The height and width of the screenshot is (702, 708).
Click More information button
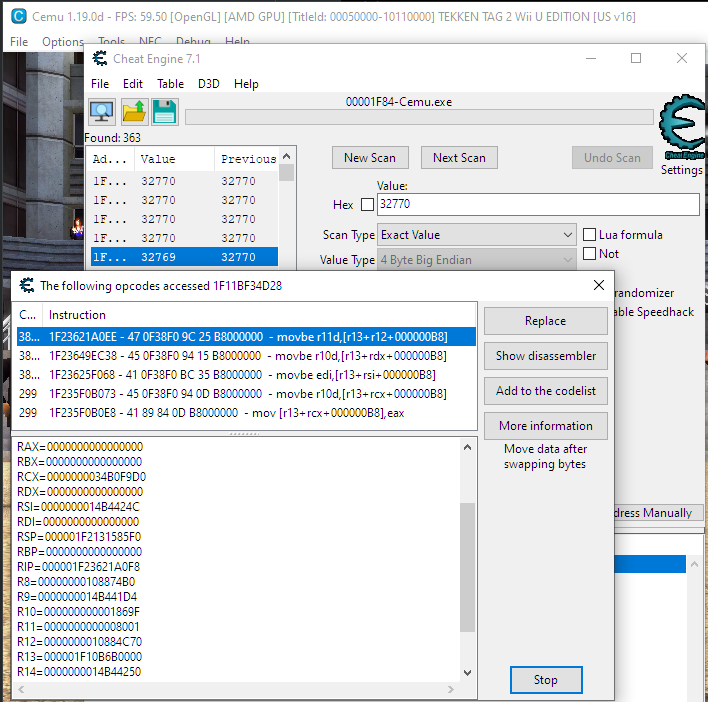tap(545, 426)
